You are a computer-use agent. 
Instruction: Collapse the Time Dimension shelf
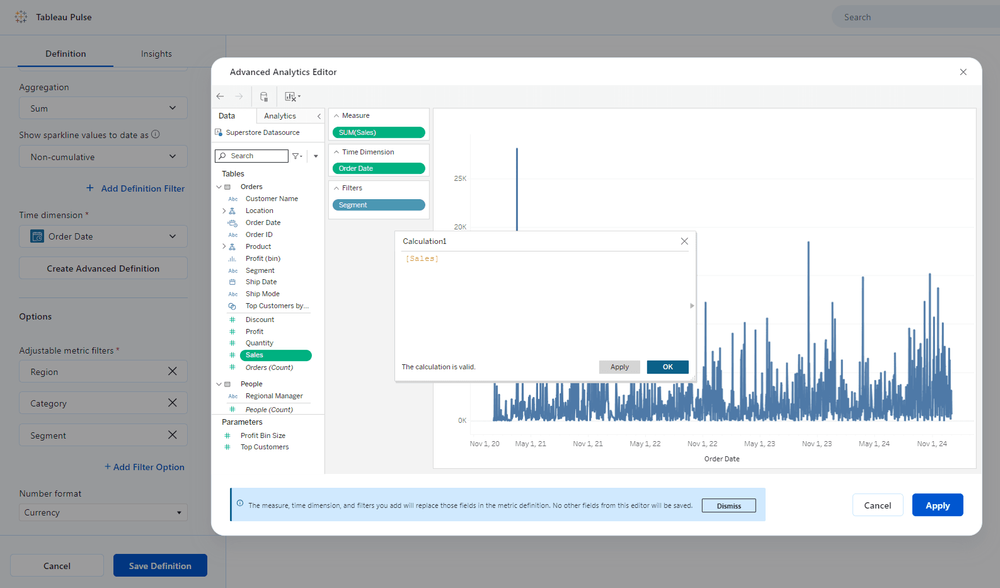(337, 152)
